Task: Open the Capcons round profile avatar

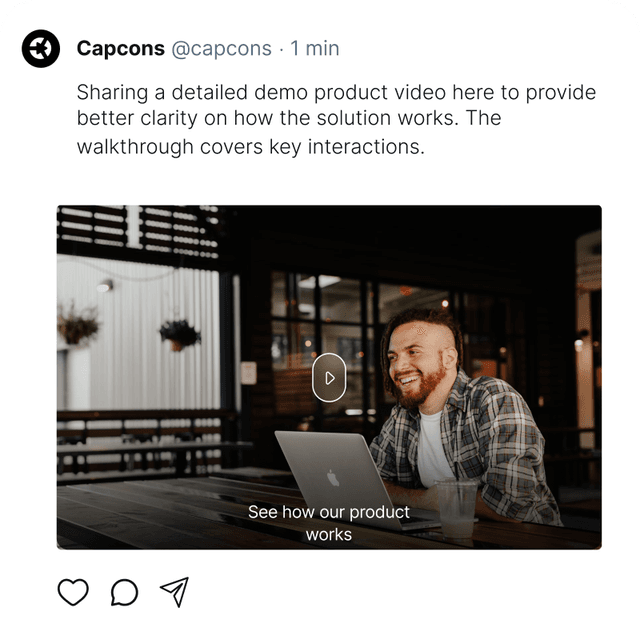Action: (x=41, y=49)
